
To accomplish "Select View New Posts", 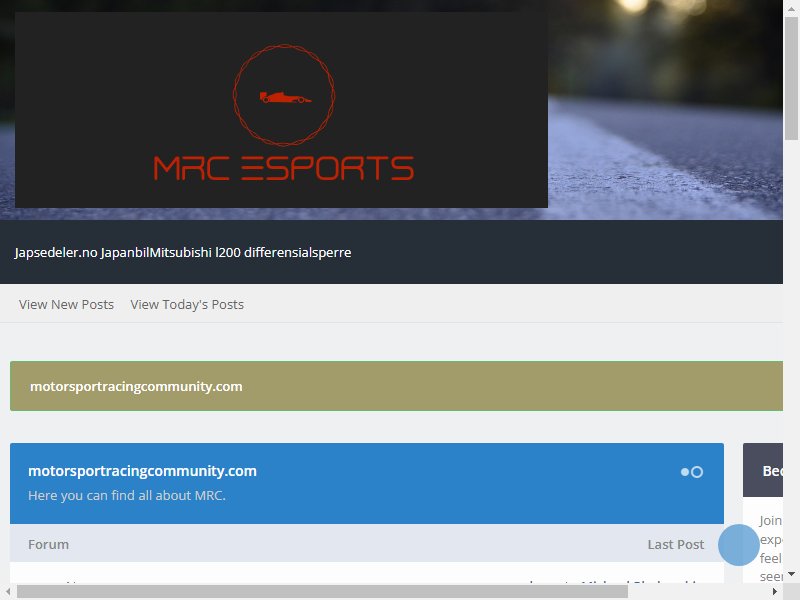I will 66,305.
